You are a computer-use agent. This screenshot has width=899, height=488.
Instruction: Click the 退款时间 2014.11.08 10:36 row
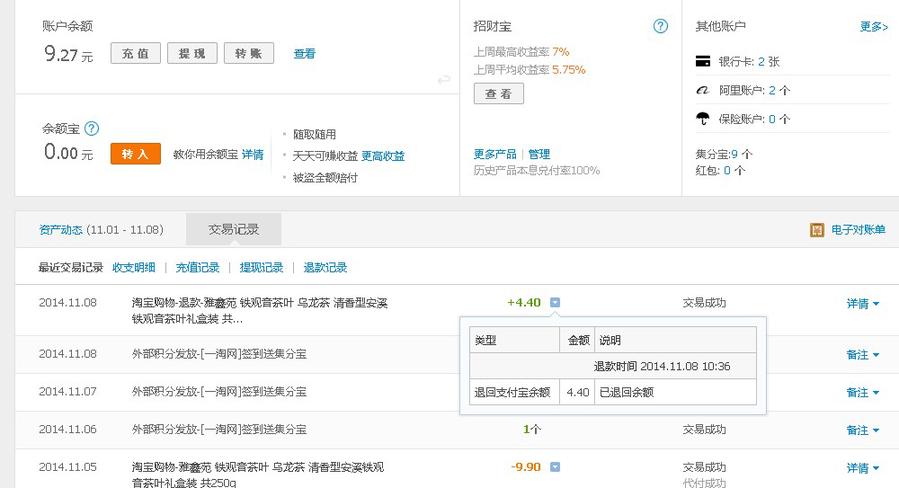[x=612, y=366]
